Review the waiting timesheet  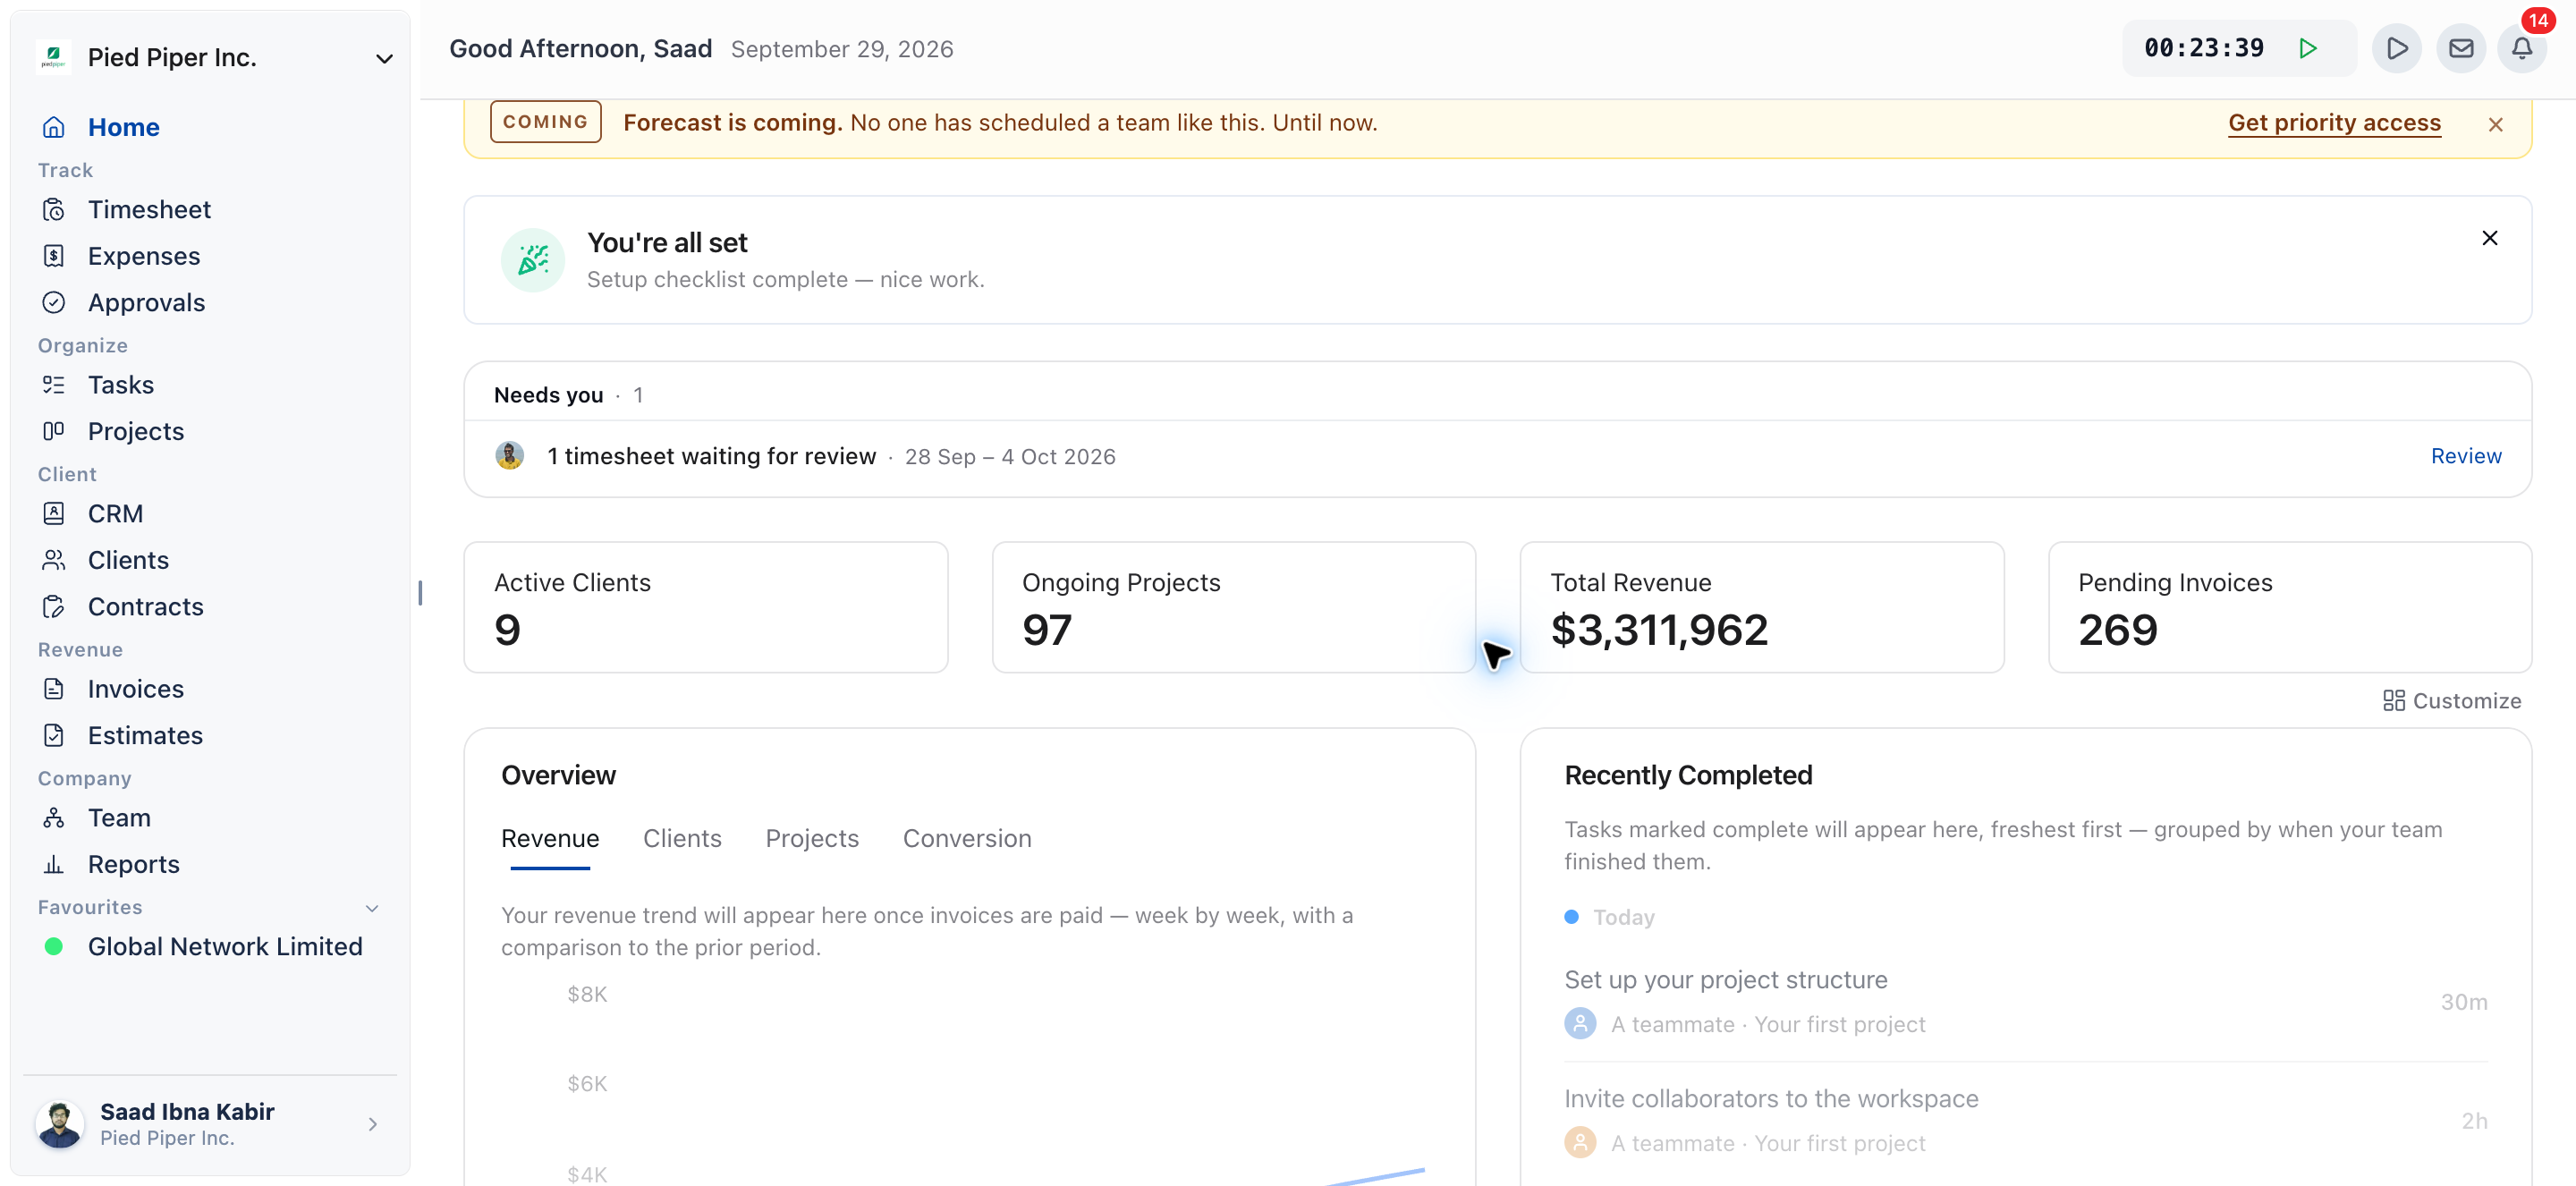2465,456
